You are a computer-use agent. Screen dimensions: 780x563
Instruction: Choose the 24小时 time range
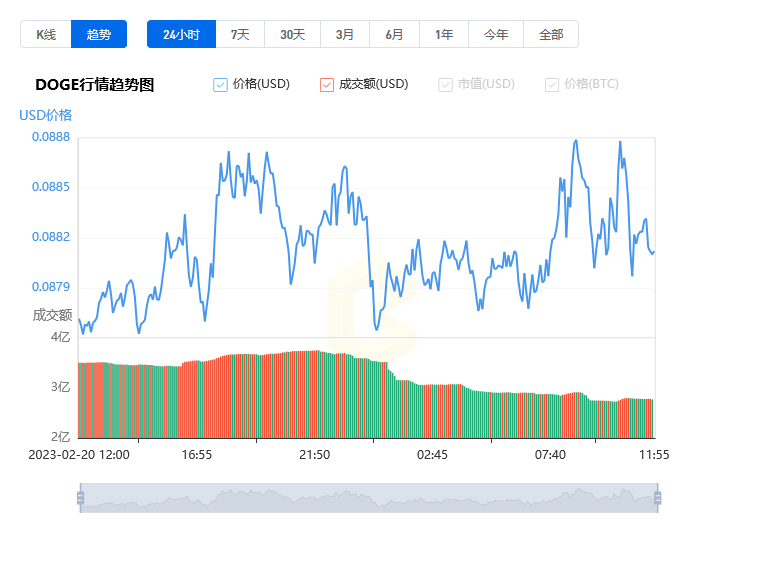(182, 34)
